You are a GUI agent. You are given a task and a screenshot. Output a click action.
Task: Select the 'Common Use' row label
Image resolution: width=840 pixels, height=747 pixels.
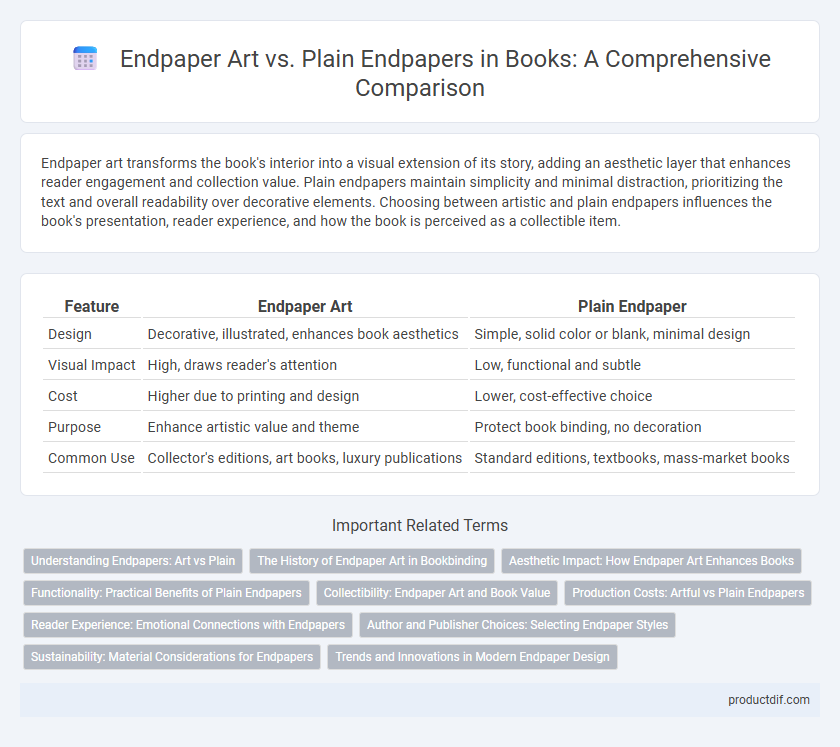coord(91,459)
